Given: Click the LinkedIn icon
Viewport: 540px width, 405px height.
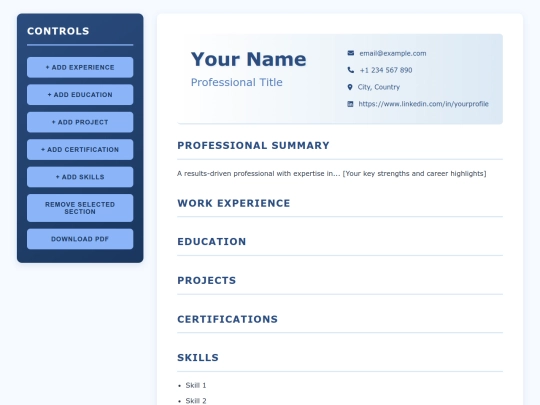Looking at the screenshot, I should click(350, 104).
